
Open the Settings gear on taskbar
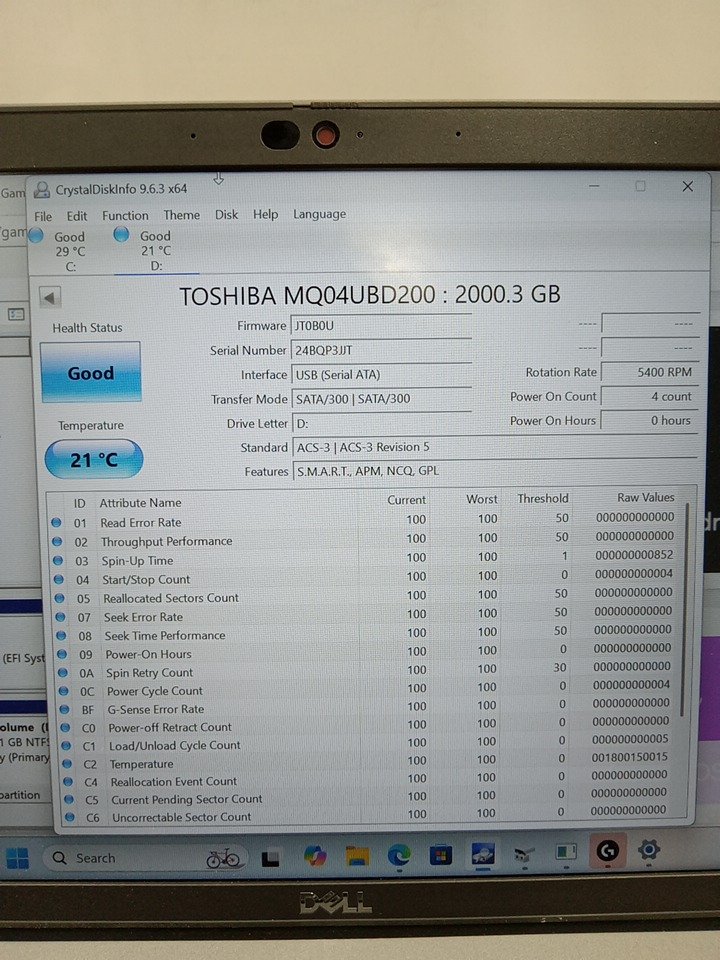point(648,850)
